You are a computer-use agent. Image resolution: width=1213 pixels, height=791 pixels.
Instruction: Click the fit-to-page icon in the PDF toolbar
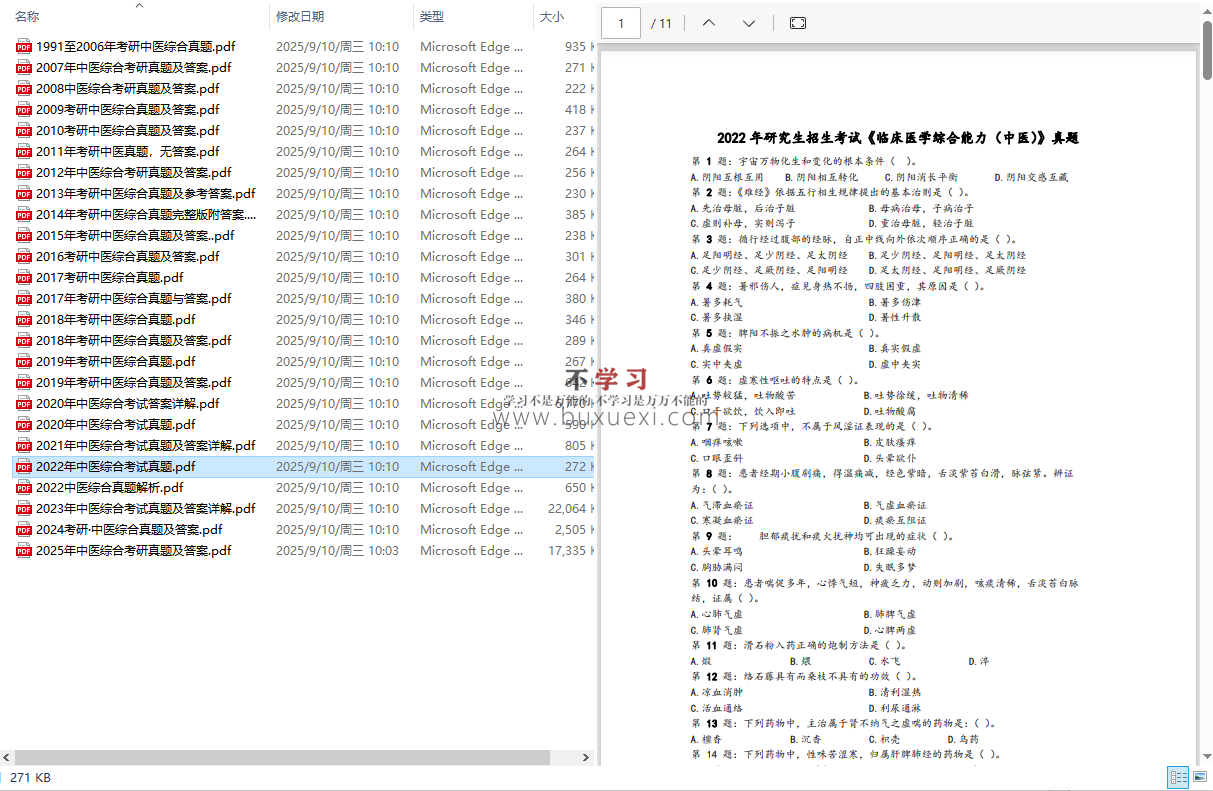(x=797, y=22)
